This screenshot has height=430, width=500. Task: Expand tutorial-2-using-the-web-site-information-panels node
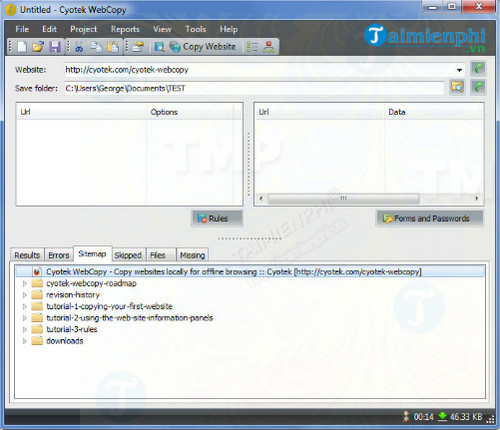(25, 318)
